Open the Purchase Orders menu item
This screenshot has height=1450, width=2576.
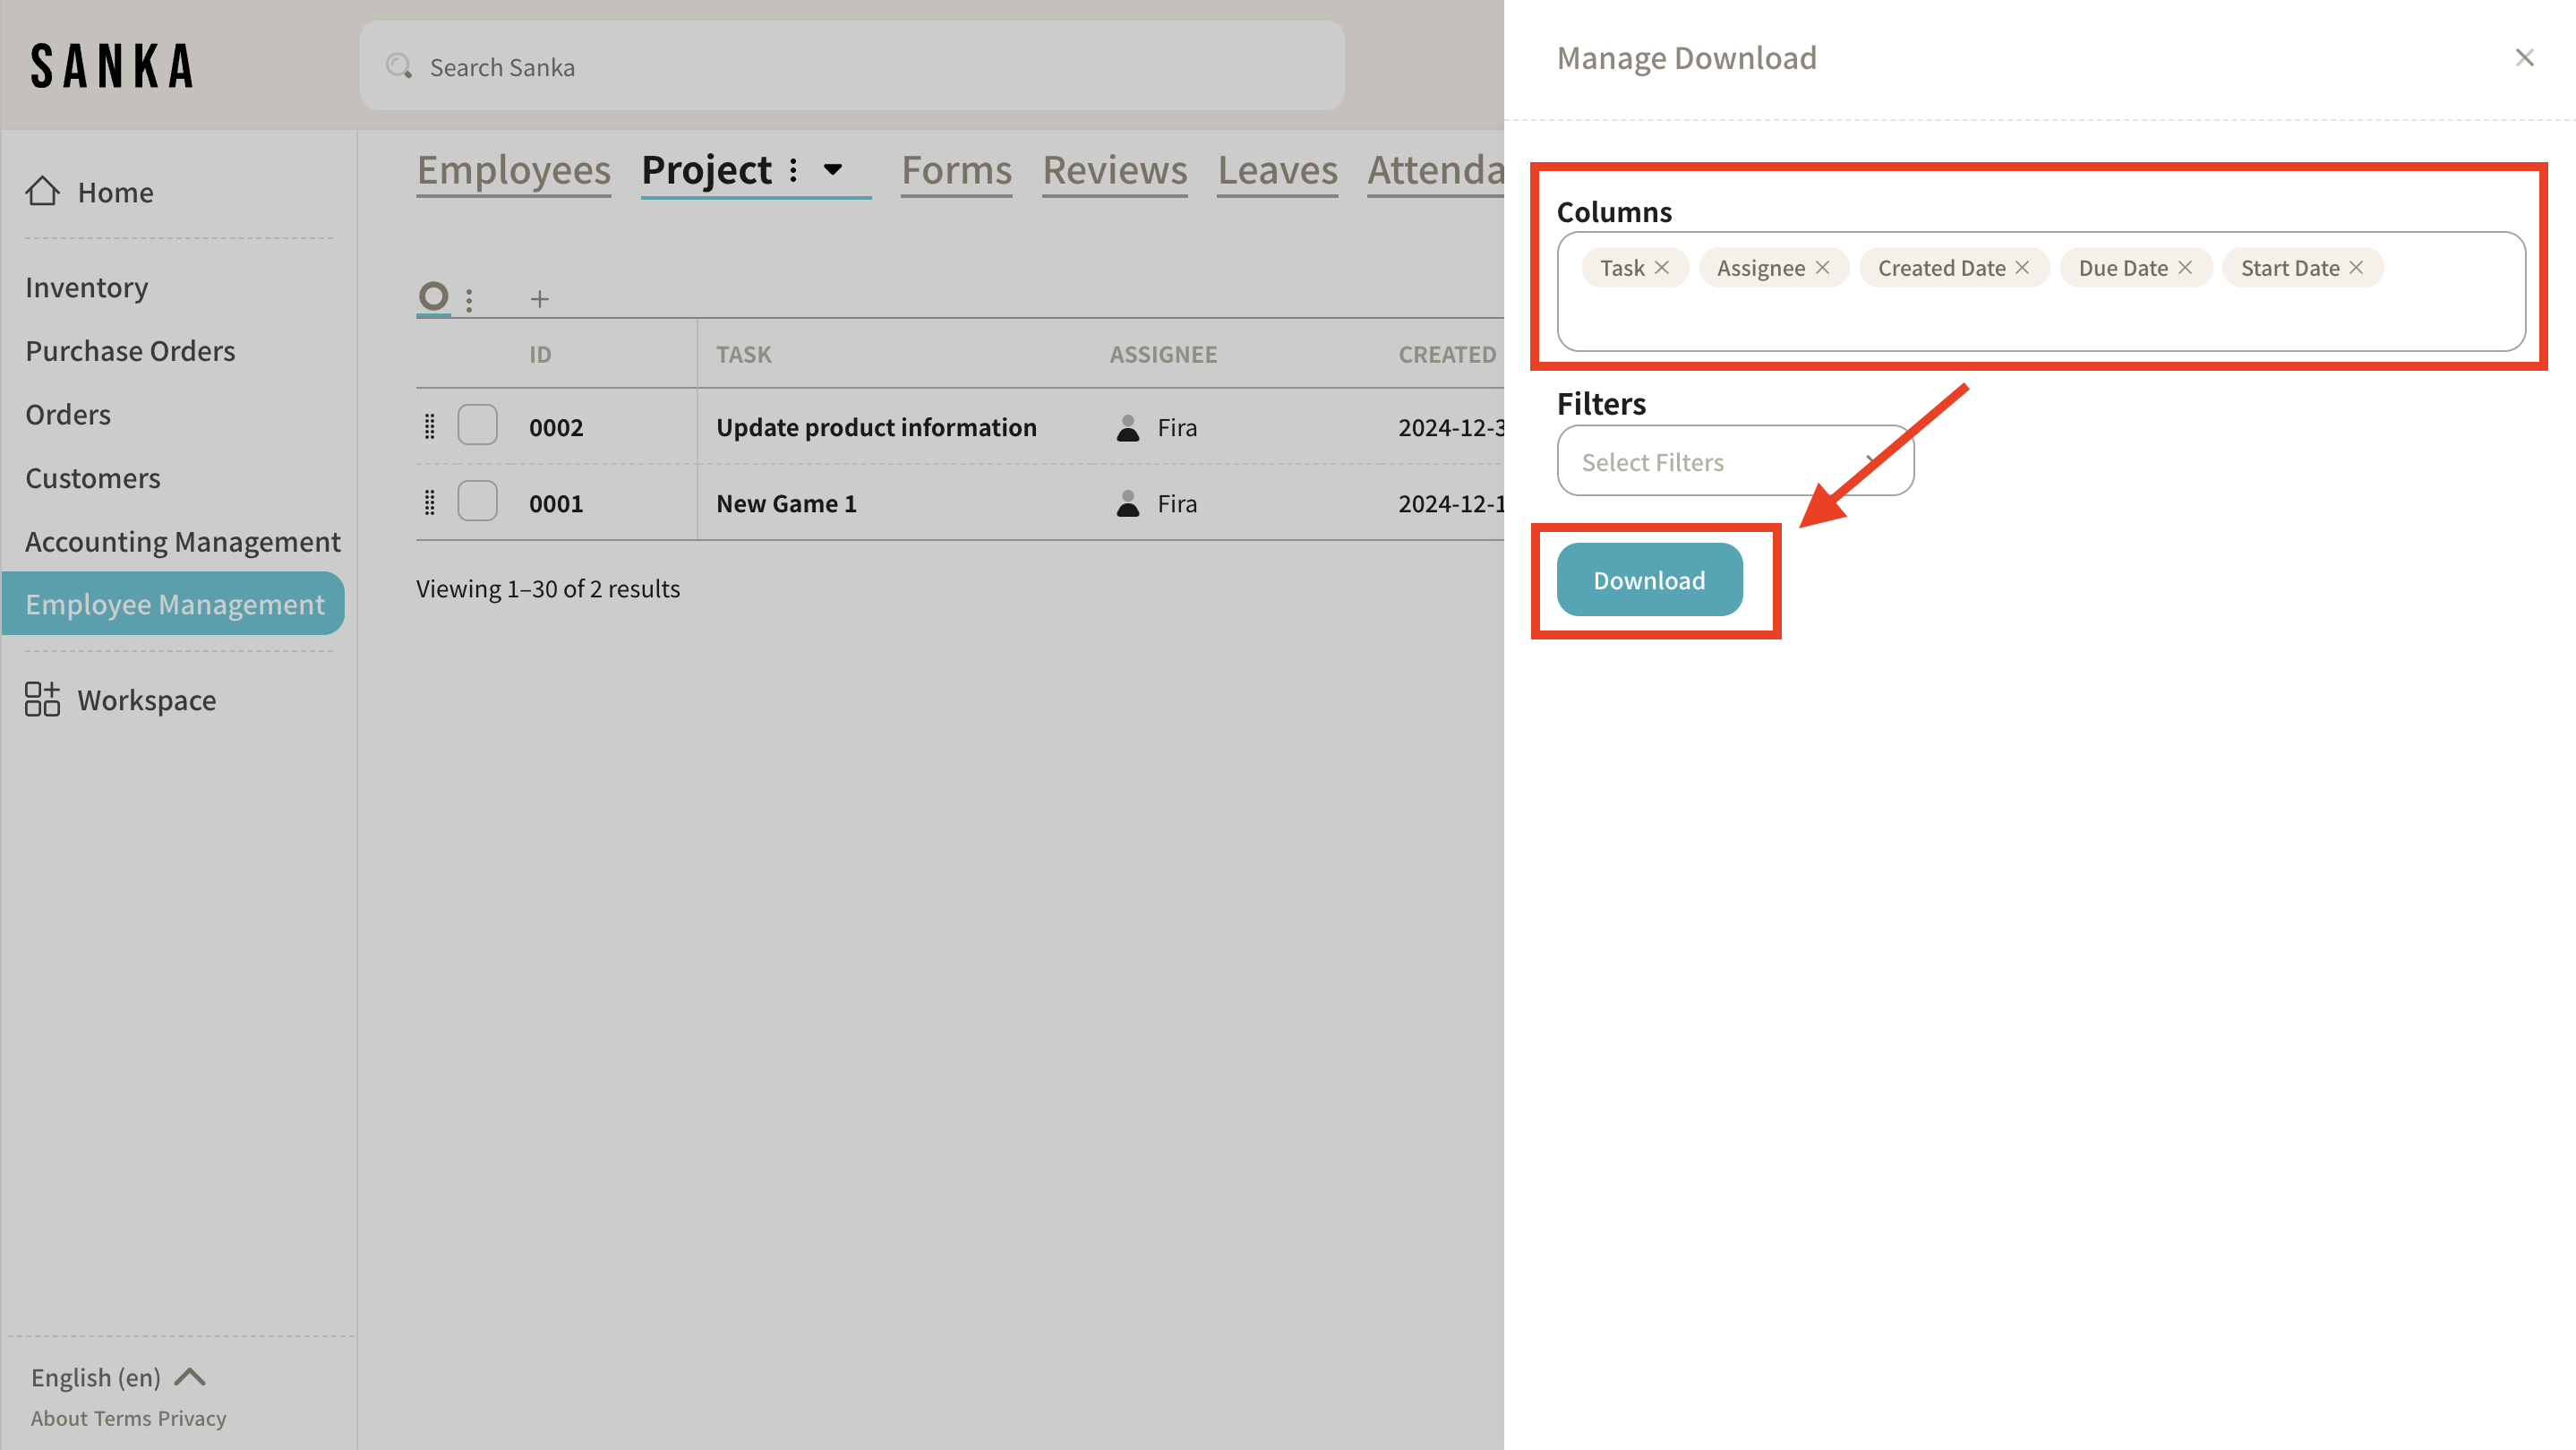[x=130, y=351]
